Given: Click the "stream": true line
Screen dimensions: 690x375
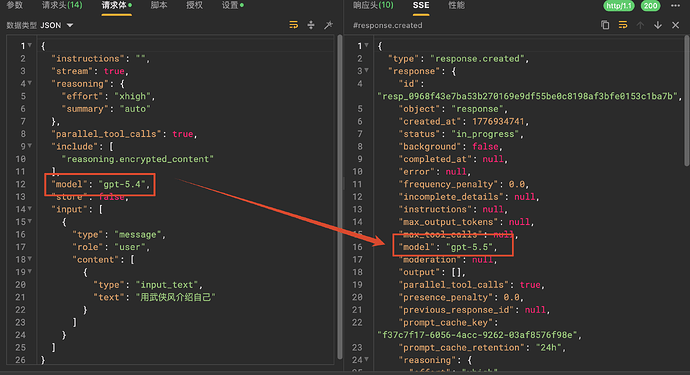Looking at the screenshot, I should pos(90,71).
